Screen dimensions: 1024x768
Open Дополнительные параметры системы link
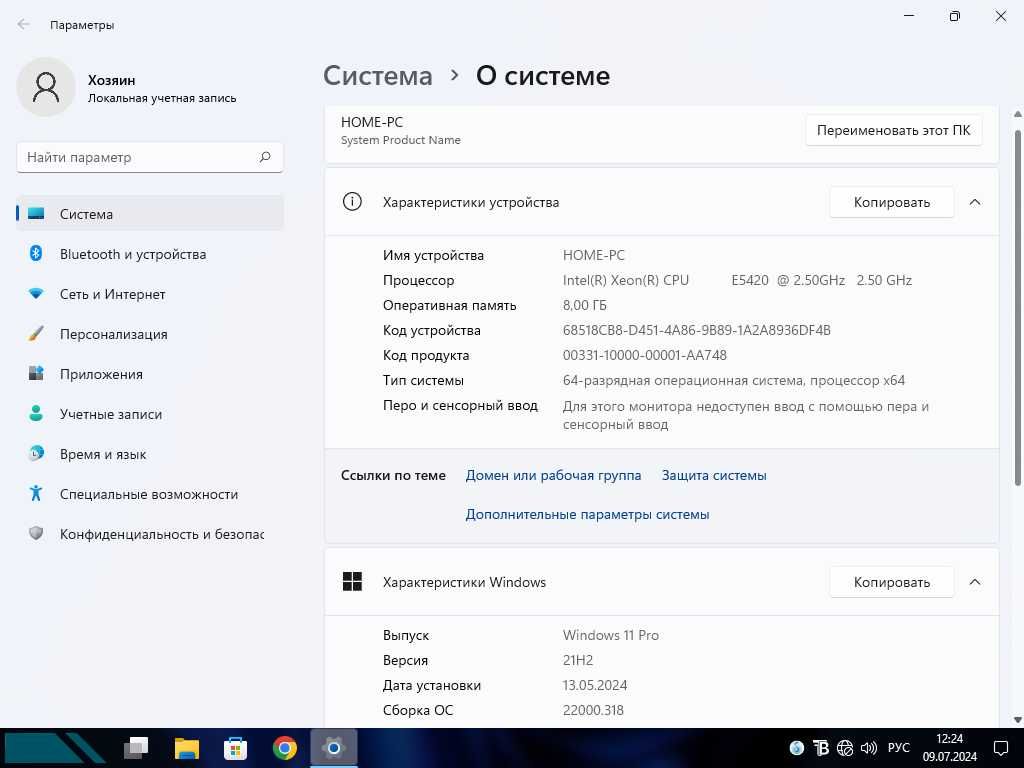tap(587, 514)
